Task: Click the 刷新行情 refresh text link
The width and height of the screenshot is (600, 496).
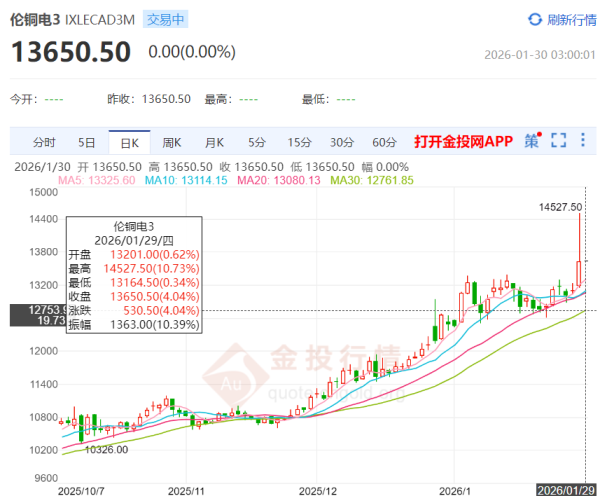Action: point(571,20)
